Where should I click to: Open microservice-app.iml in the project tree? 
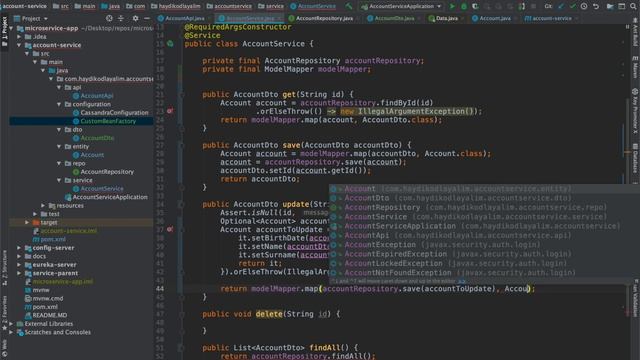point(63,282)
